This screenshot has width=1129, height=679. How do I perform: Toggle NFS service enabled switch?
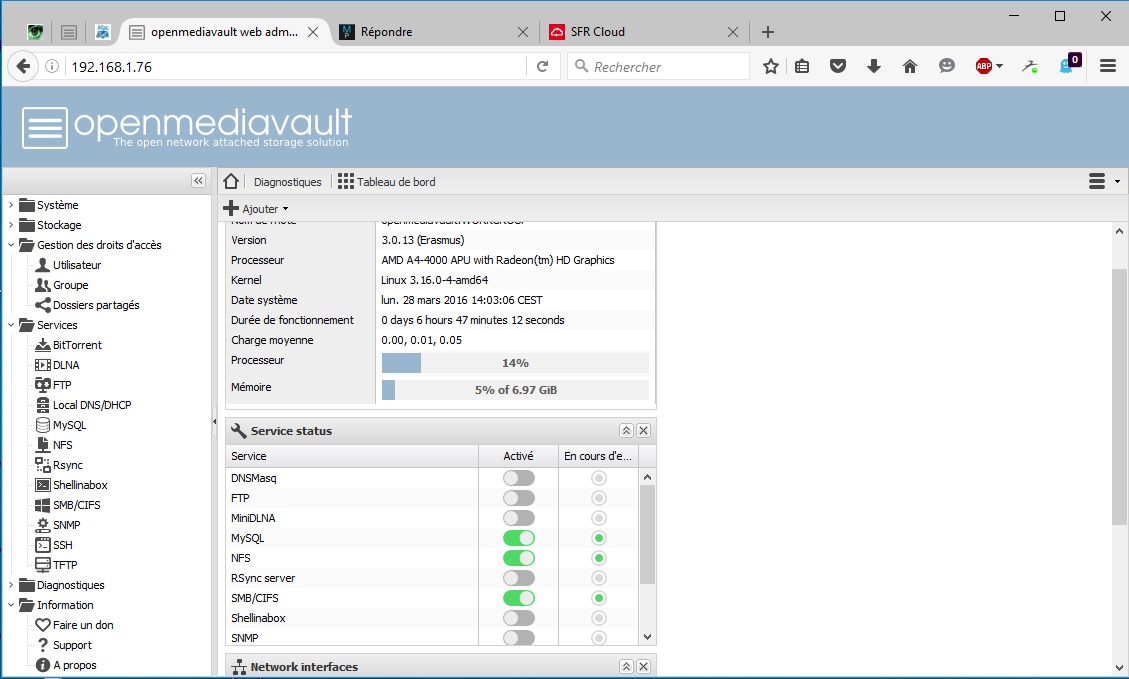[x=518, y=558]
